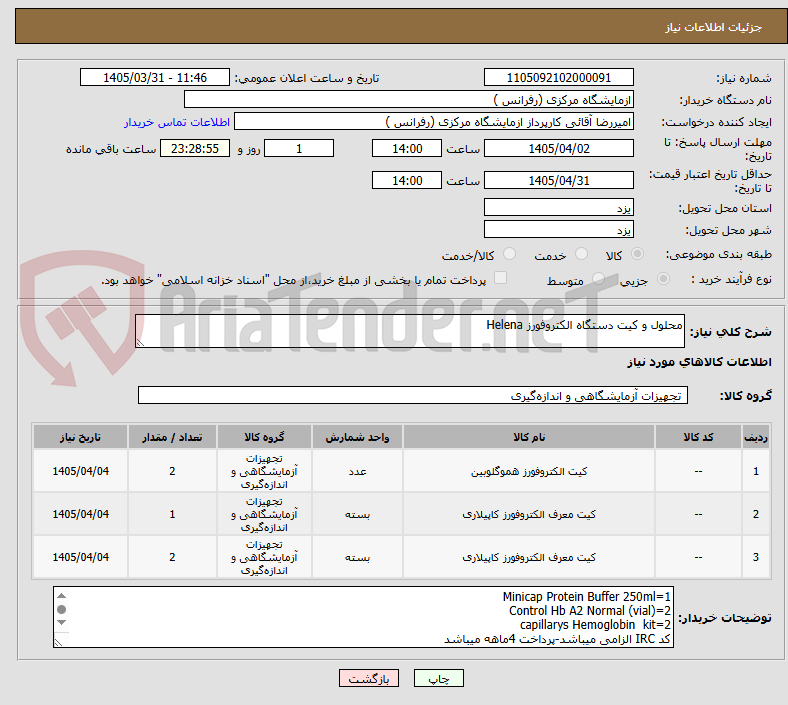Click the تعداد / مقدار column header
The height and width of the screenshot is (705, 788).
[x=172, y=437]
